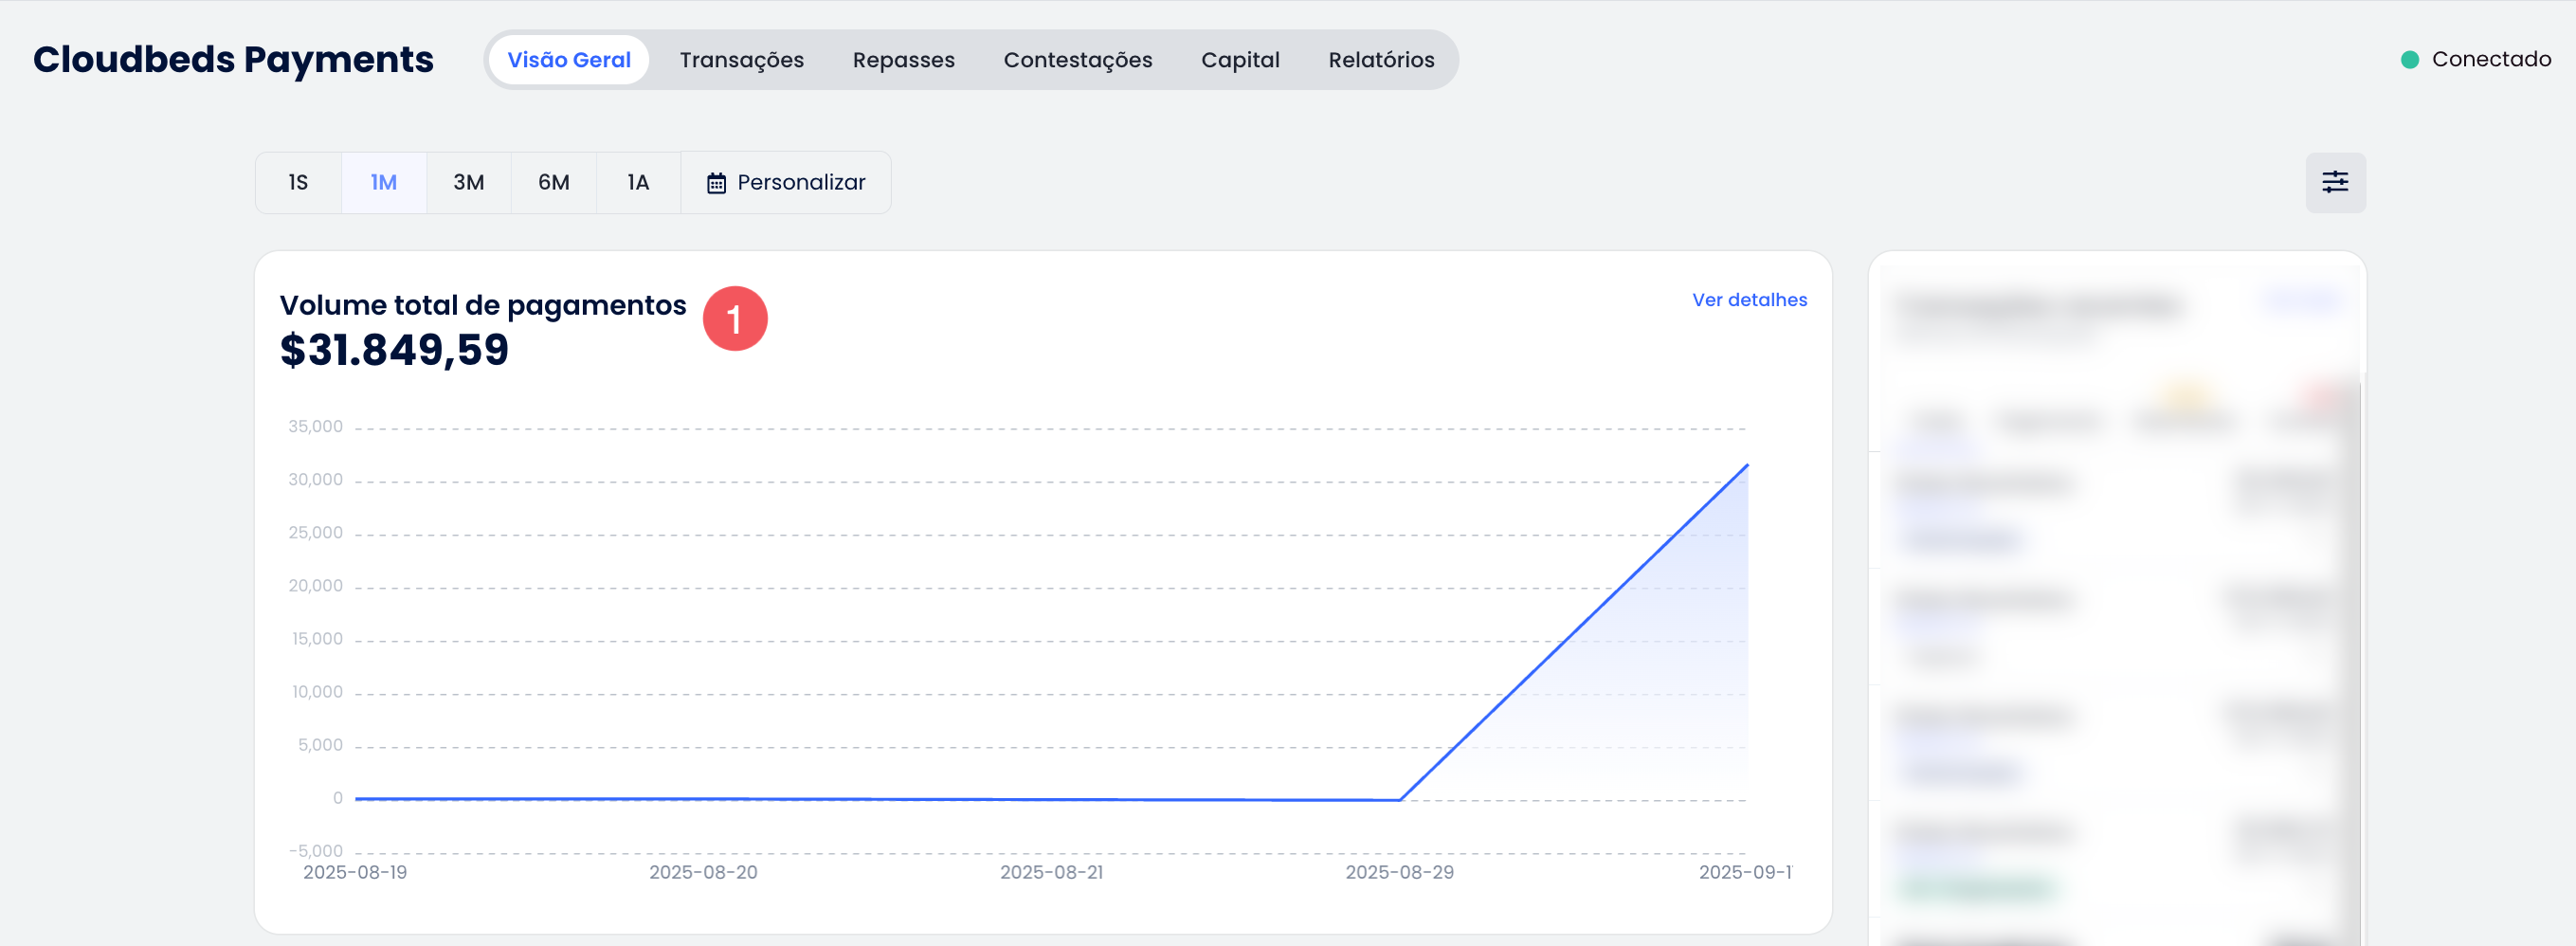Select the 1M monthly range
Viewport: 2576px width, 946px height.
(x=384, y=183)
